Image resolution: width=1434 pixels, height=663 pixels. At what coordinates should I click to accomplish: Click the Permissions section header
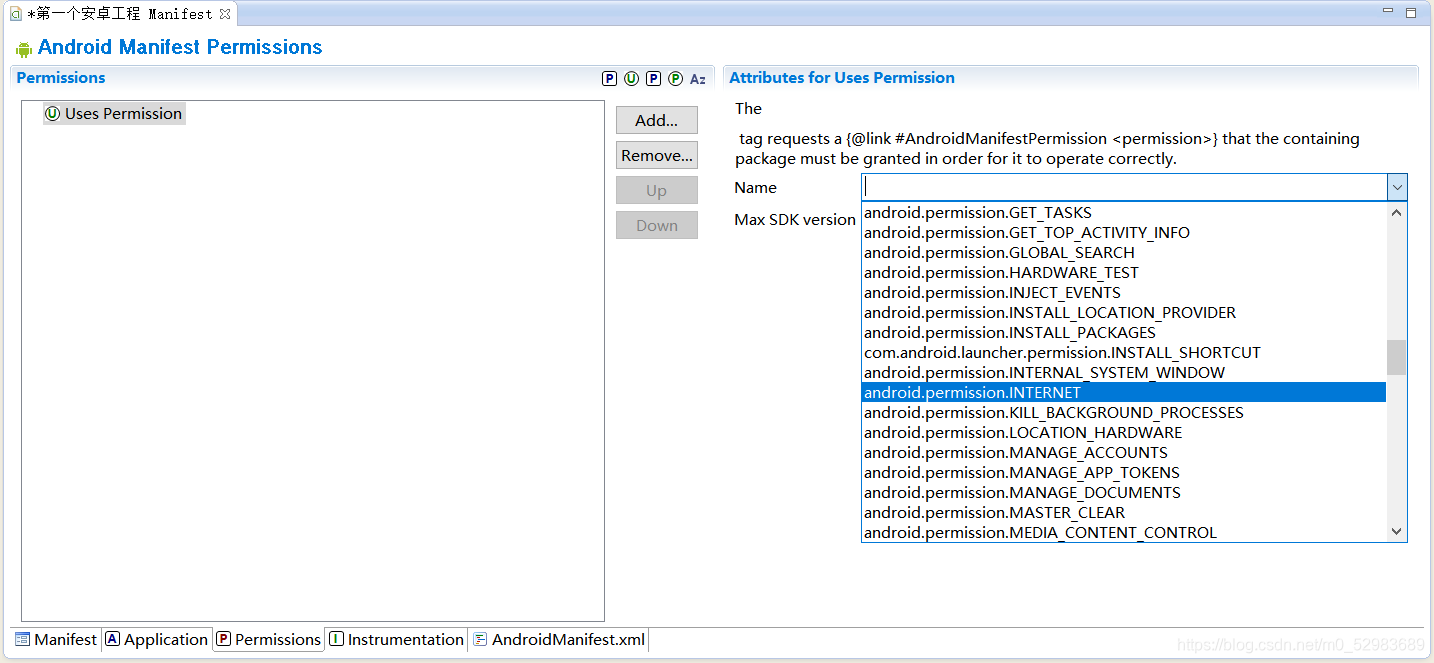pos(61,78)
